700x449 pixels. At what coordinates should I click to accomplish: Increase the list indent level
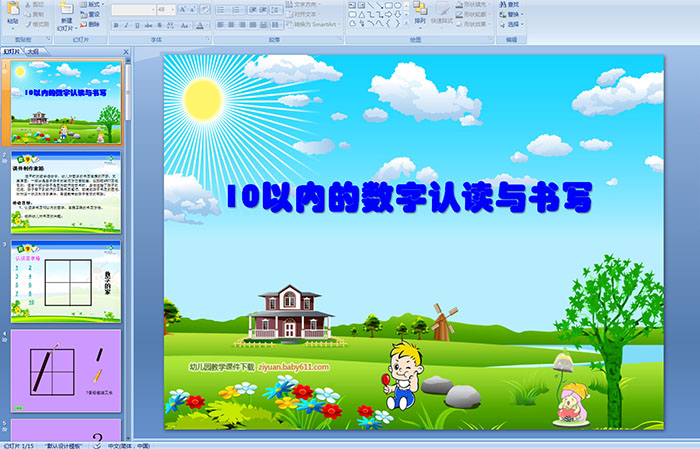click(263, 10)
